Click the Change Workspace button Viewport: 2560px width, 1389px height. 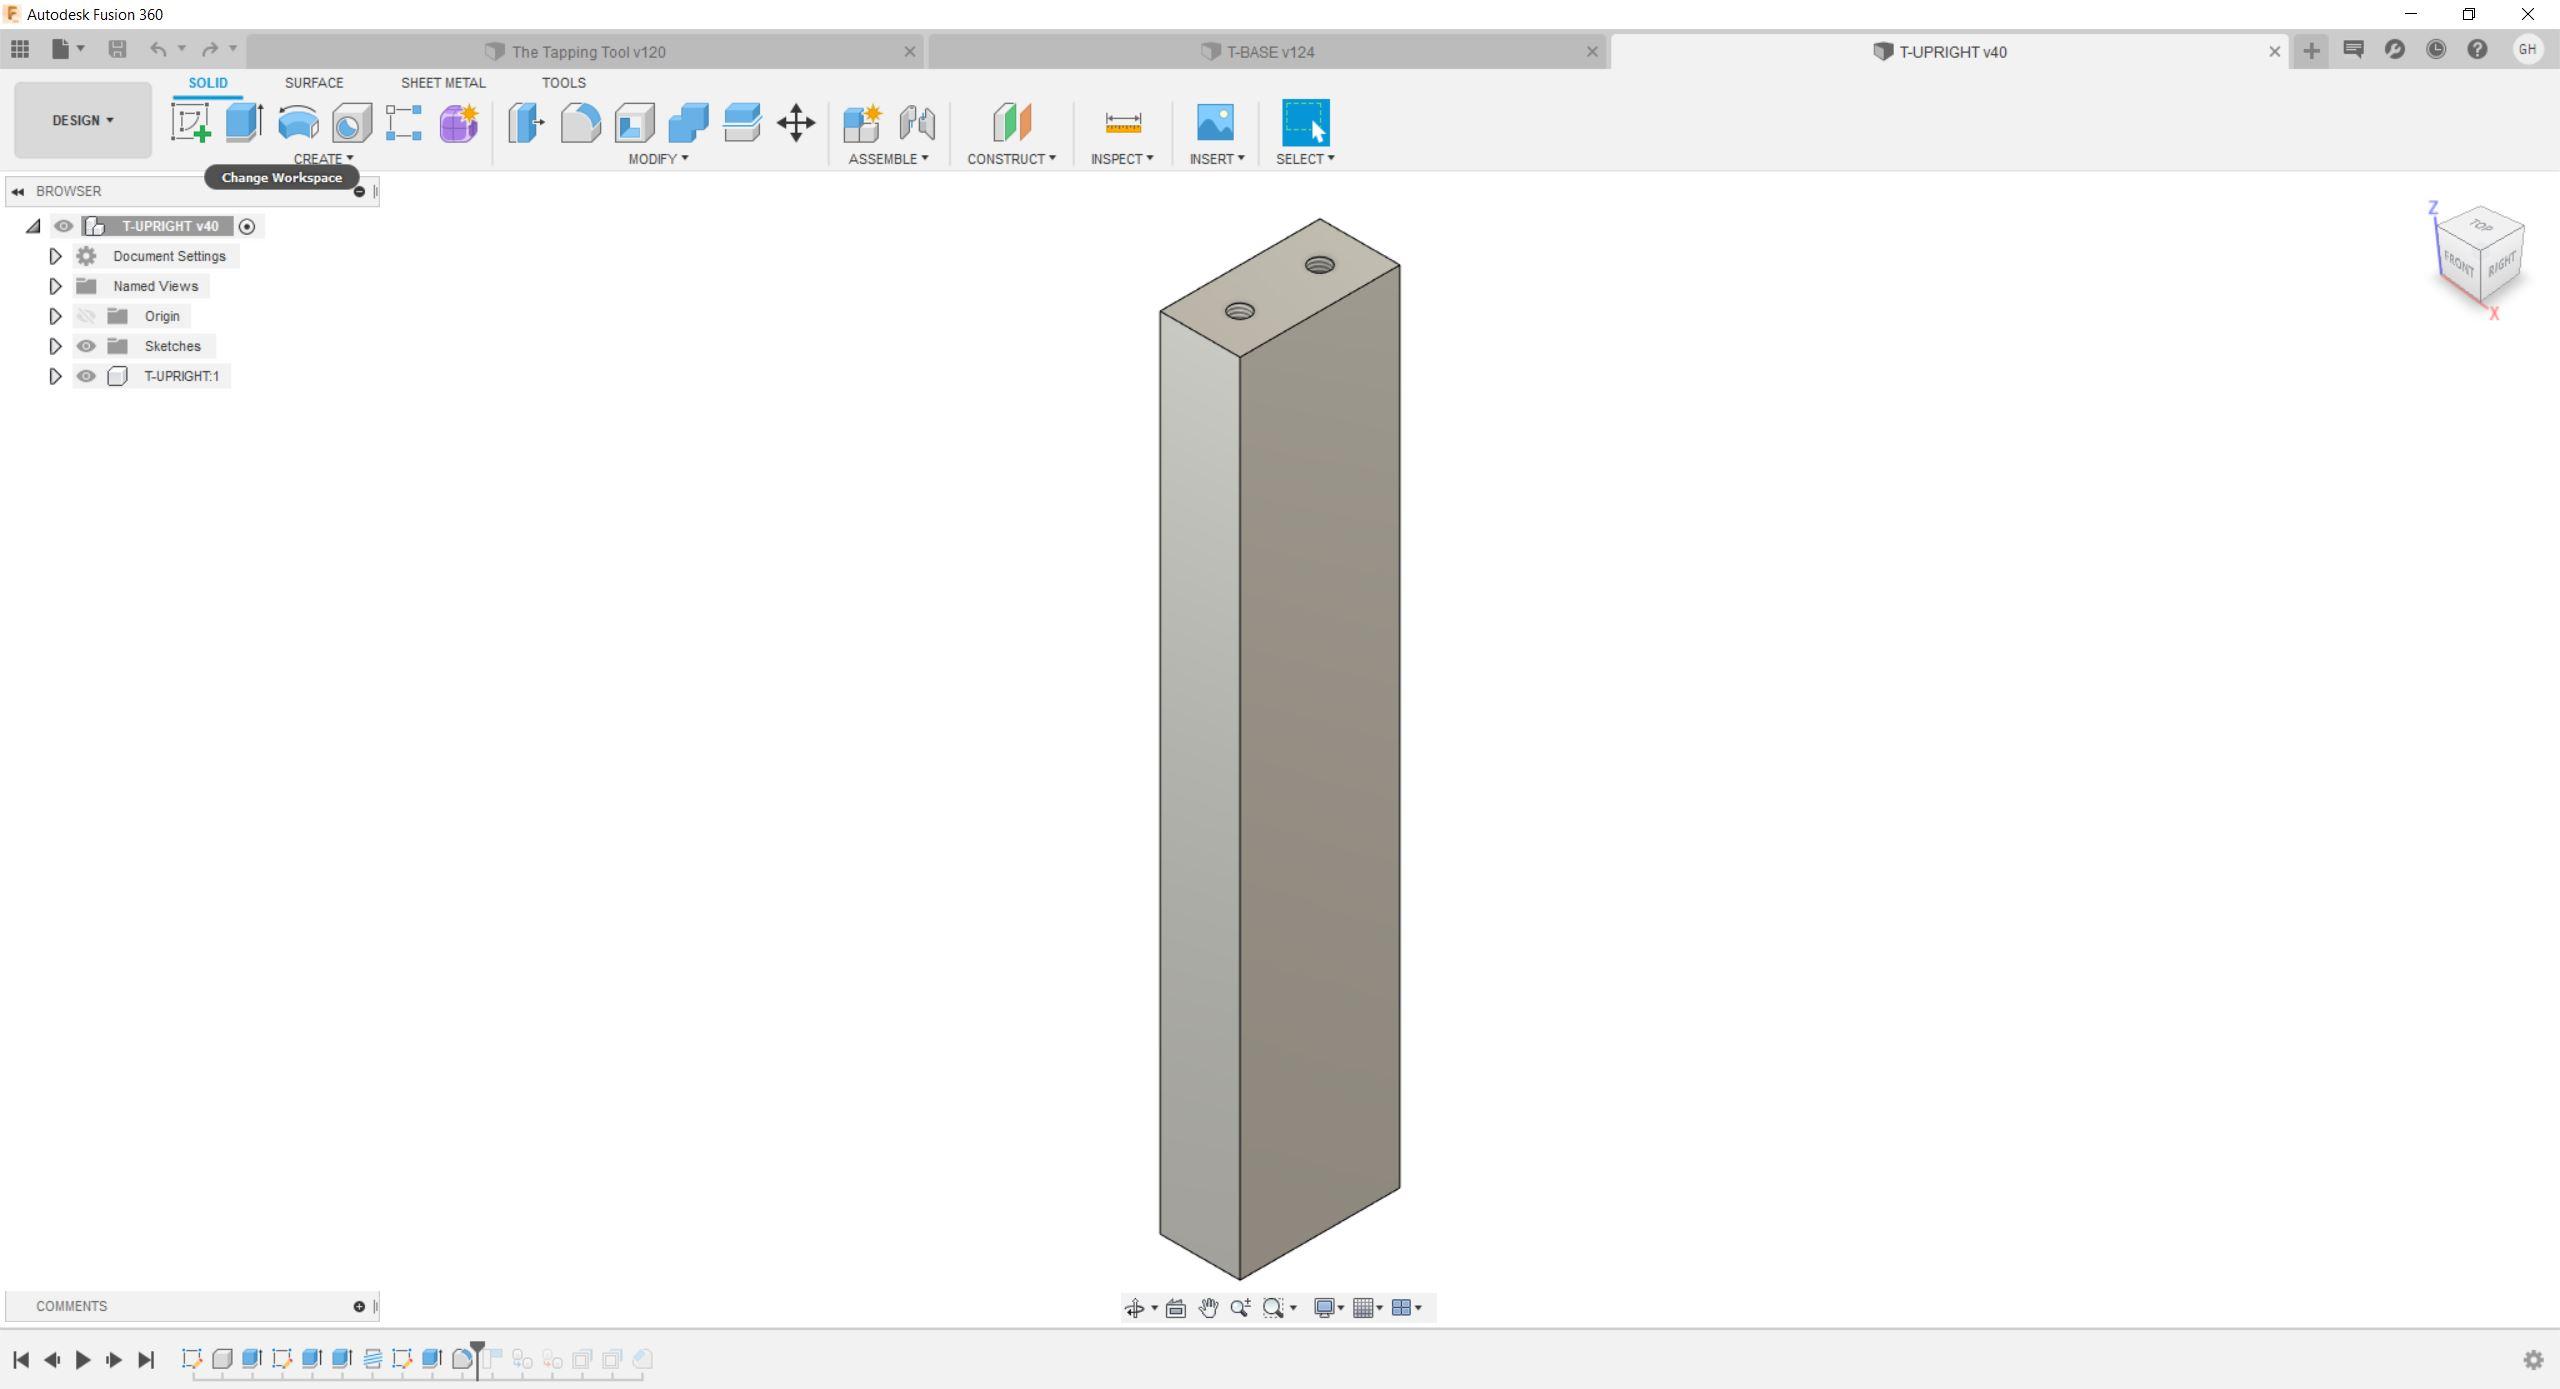(80, 120)
